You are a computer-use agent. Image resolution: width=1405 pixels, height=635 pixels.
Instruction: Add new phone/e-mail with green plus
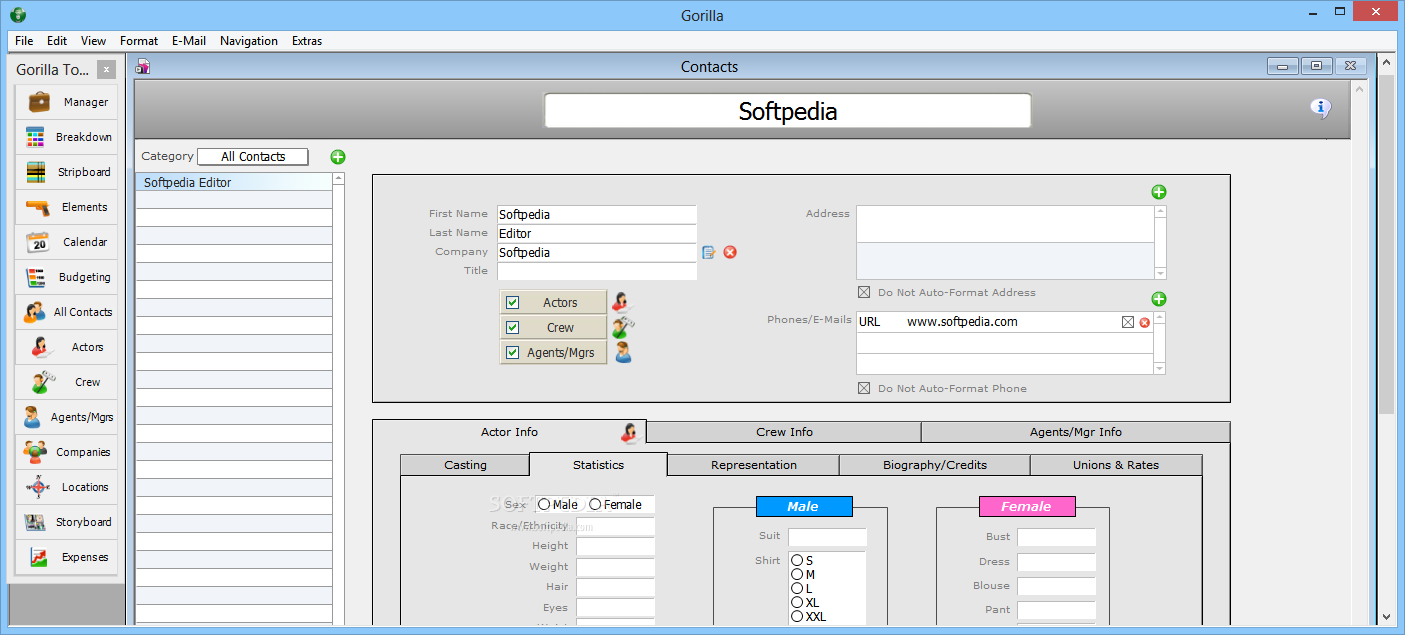(1158, 299)
